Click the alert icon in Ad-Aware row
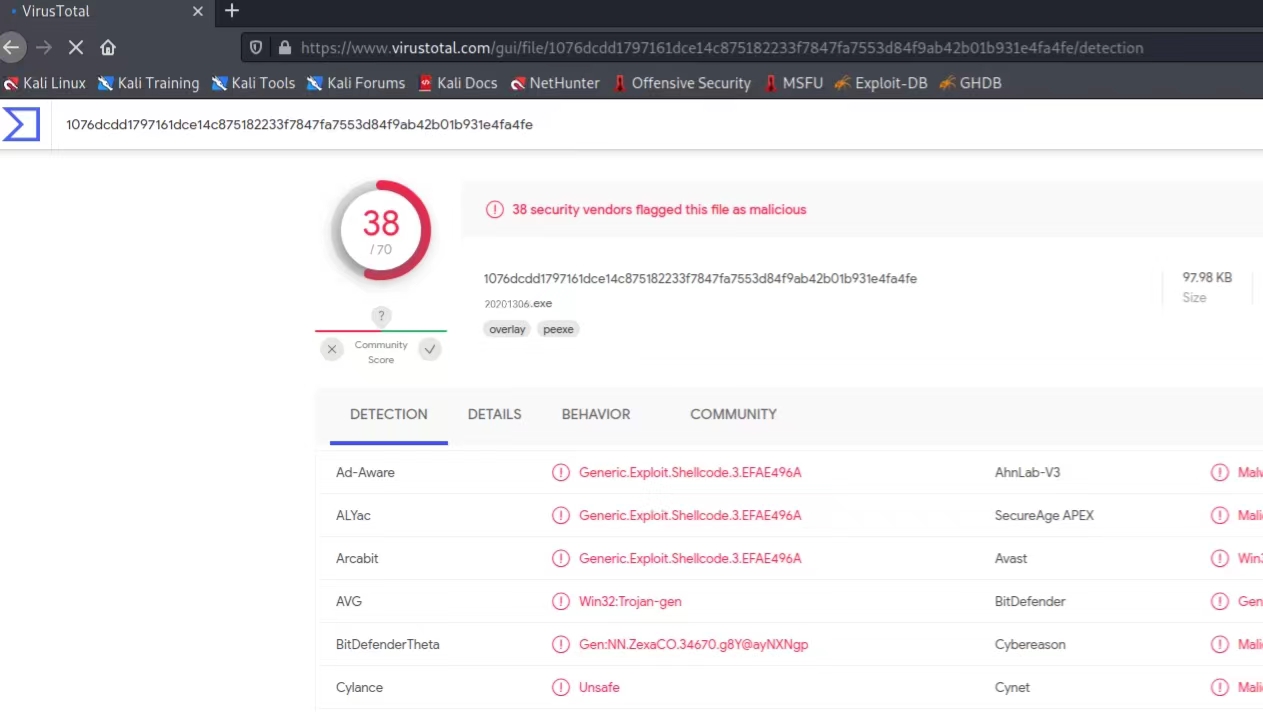The width and height of the screenshot is (1263, 712). (x=561, y=472)
